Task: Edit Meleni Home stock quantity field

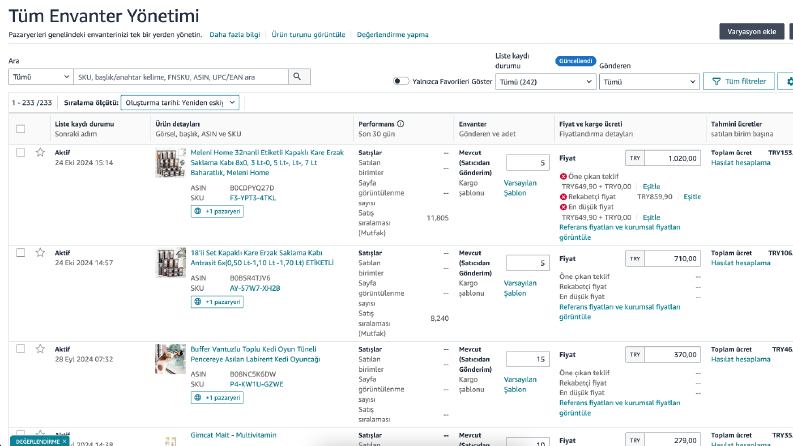Action: [x=527, y=162]
